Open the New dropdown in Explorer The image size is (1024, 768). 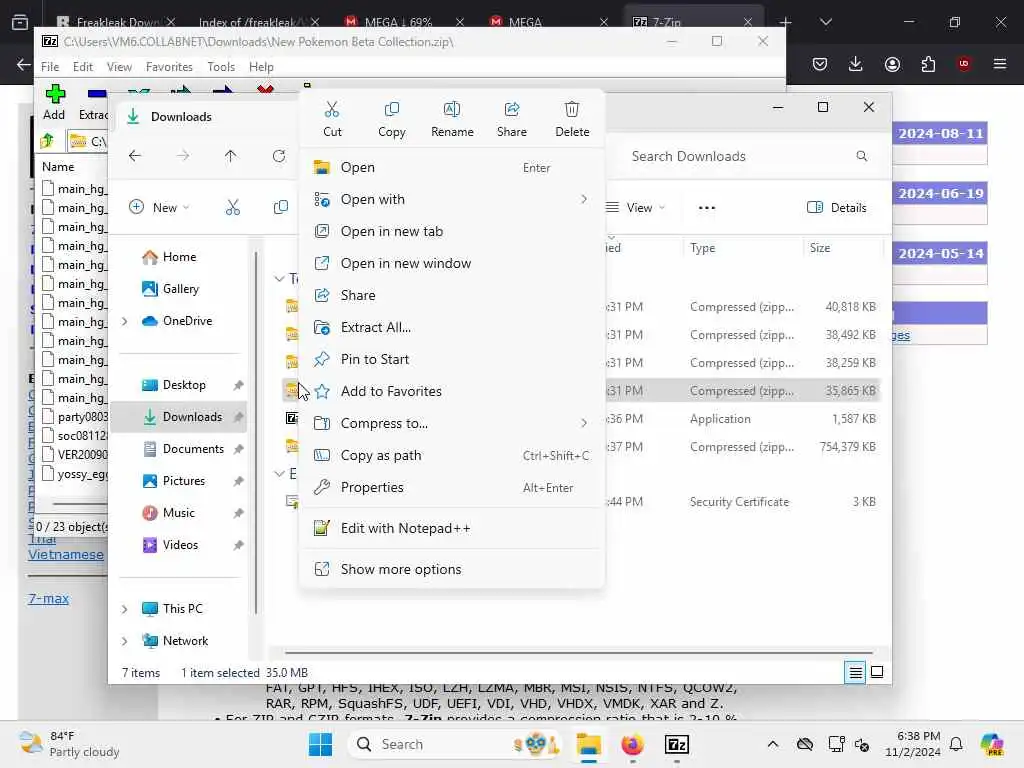click(x=159, y=208)
